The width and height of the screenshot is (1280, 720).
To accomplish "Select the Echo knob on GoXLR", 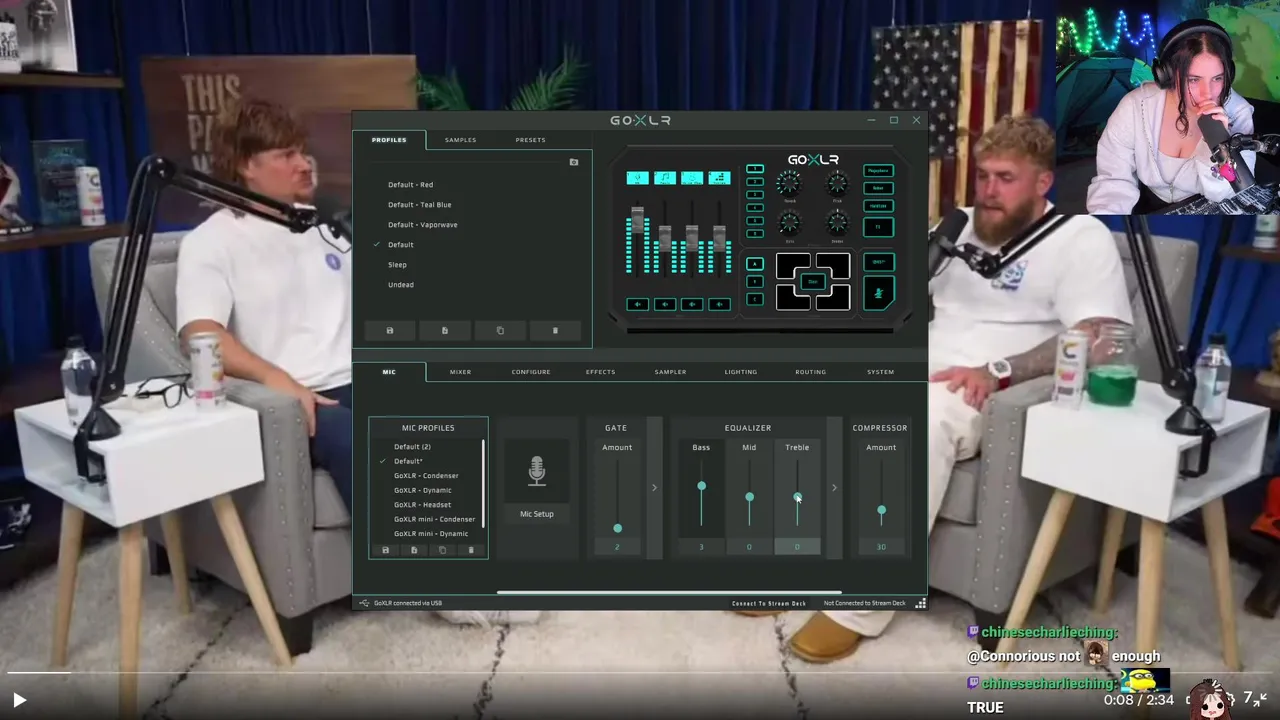I will point(789,222).
